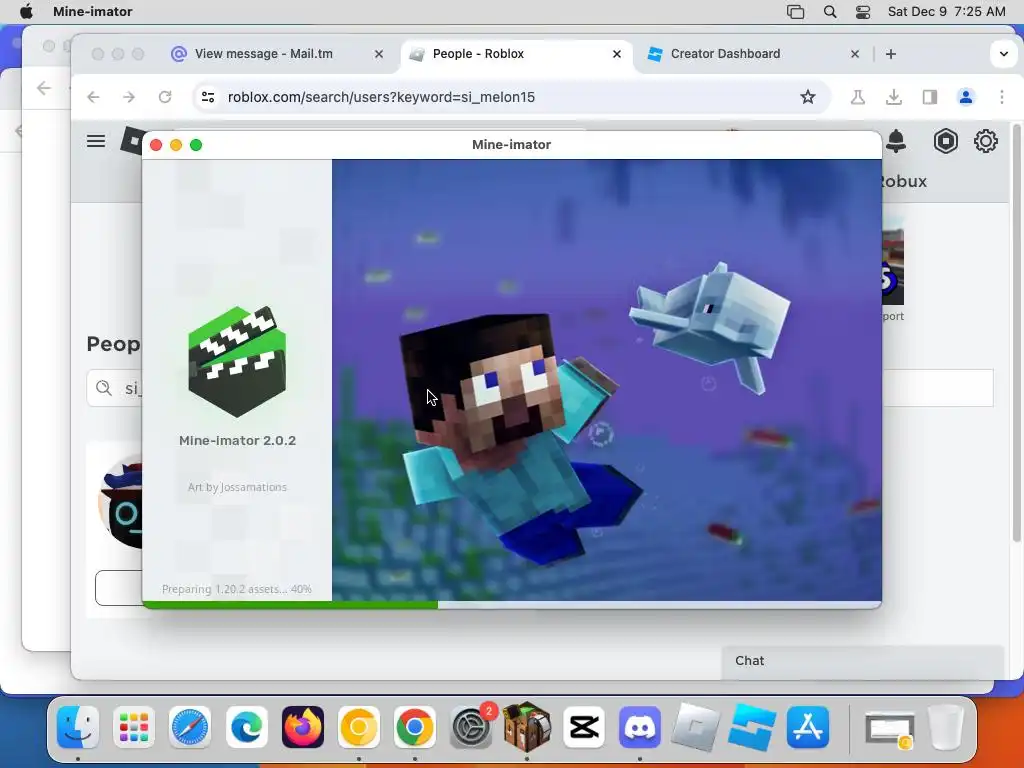The height and width of the screenshot is (768, 1024).
Task: Open Launchpad from the Dock
Action: click(x=134, y=727)
